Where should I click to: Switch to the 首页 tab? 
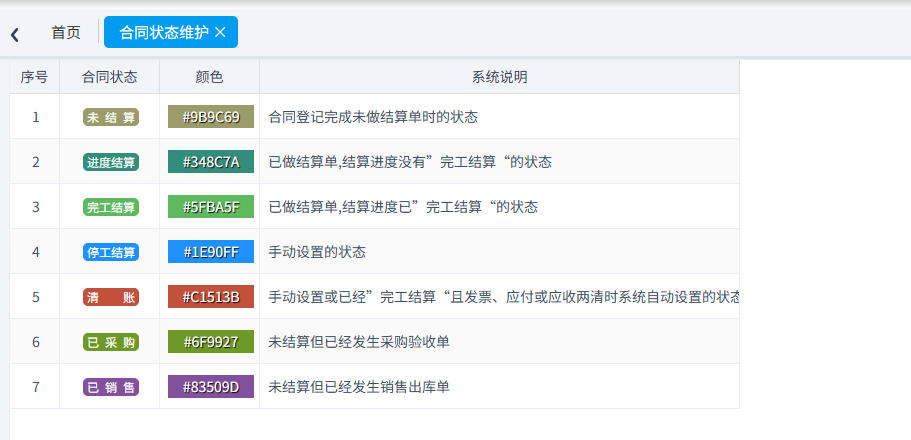pyautogui.click(x=66, y=33)
